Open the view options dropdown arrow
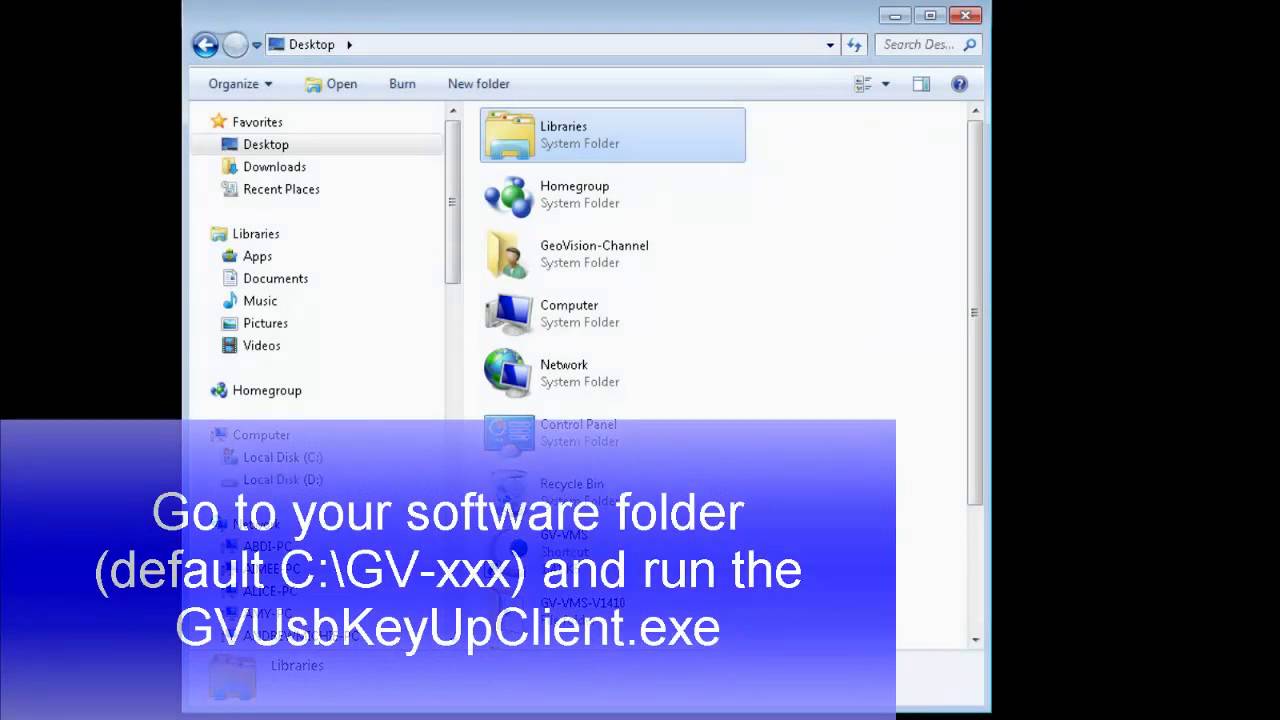 tap(885, 85)
